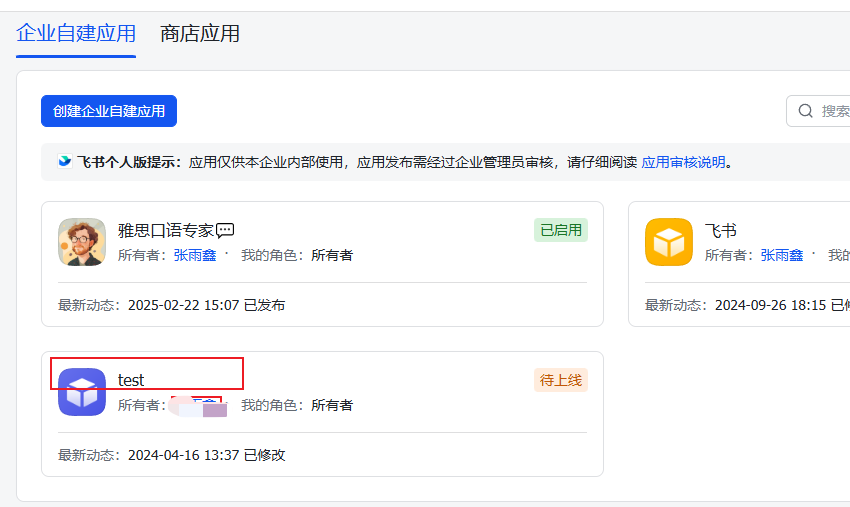Click the Feishu logo in the tip banner
850x507 pixels.
(65, 162)
